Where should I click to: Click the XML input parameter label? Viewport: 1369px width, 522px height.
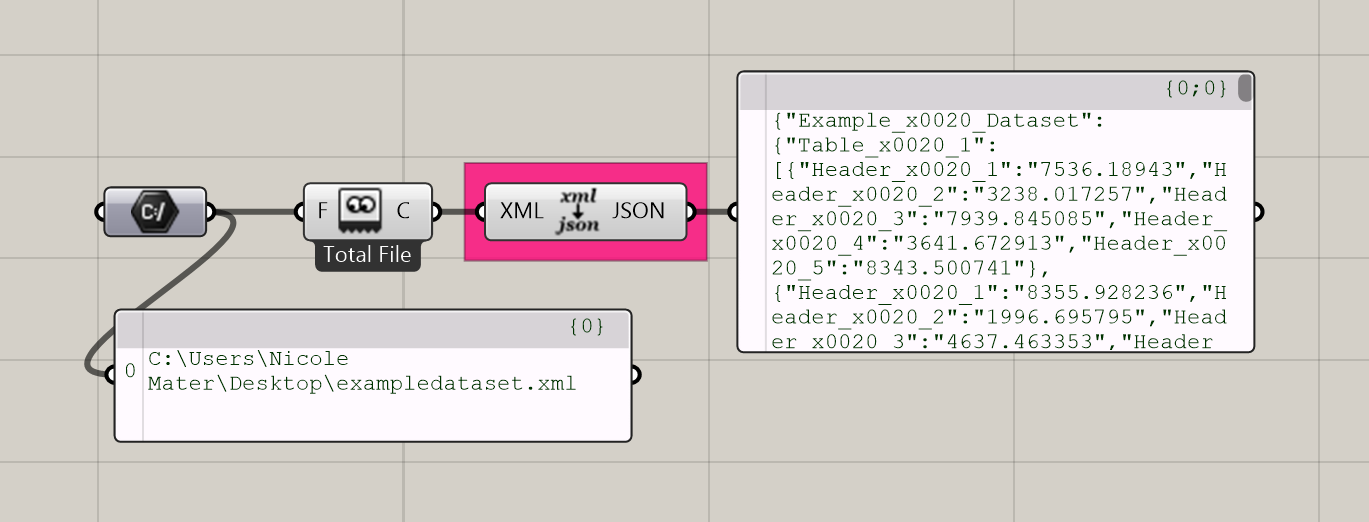521,212
